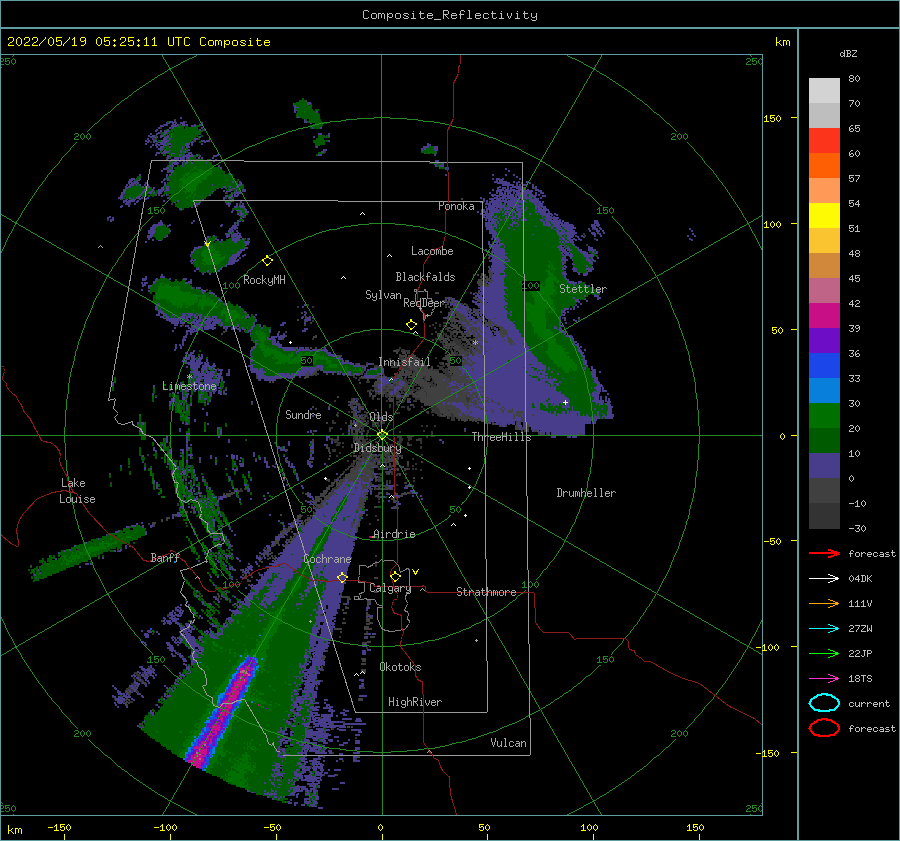900x841 pixels.
Task: Click the Airdrie town label
Action: point(394,534)
